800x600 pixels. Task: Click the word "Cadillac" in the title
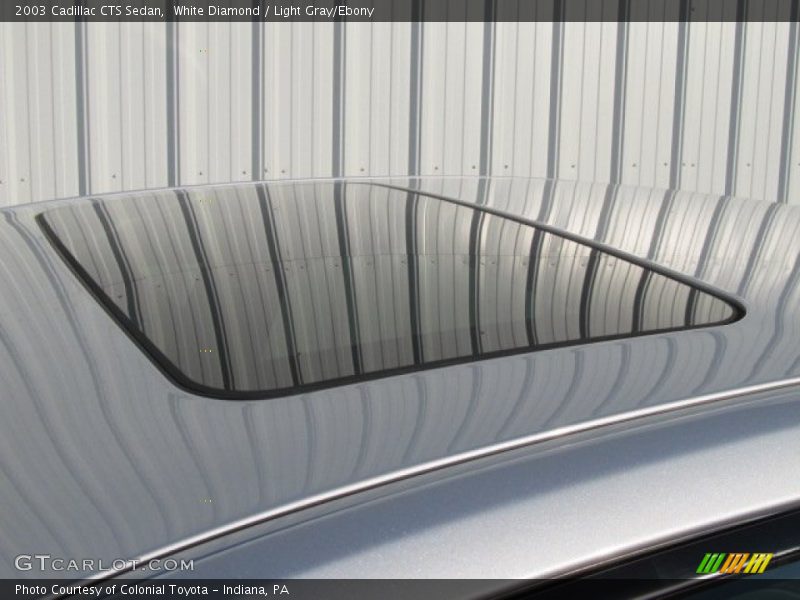click(x=72, y=10)
